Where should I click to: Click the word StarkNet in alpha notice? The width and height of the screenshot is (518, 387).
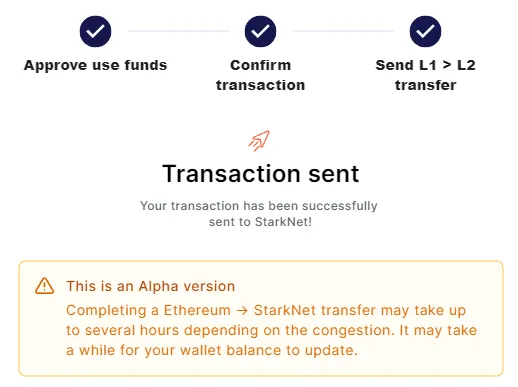click(285, 310)
